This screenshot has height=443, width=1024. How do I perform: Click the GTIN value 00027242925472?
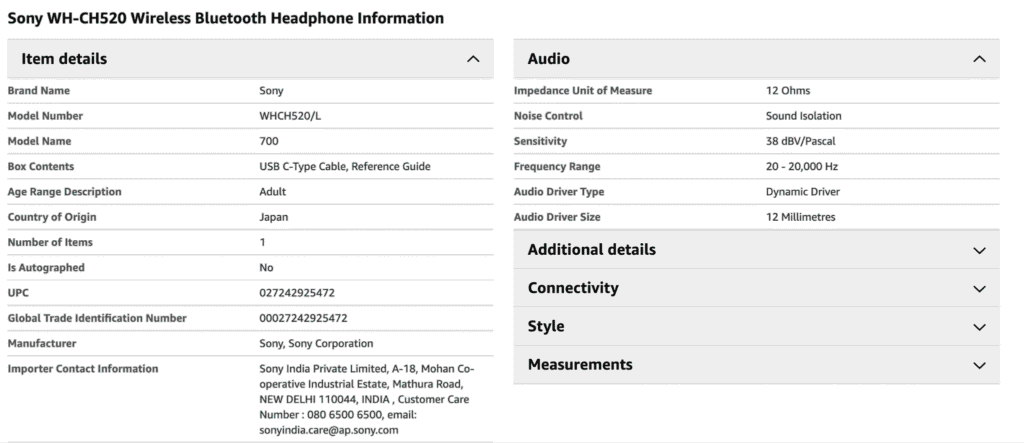[x=303, y=318]
